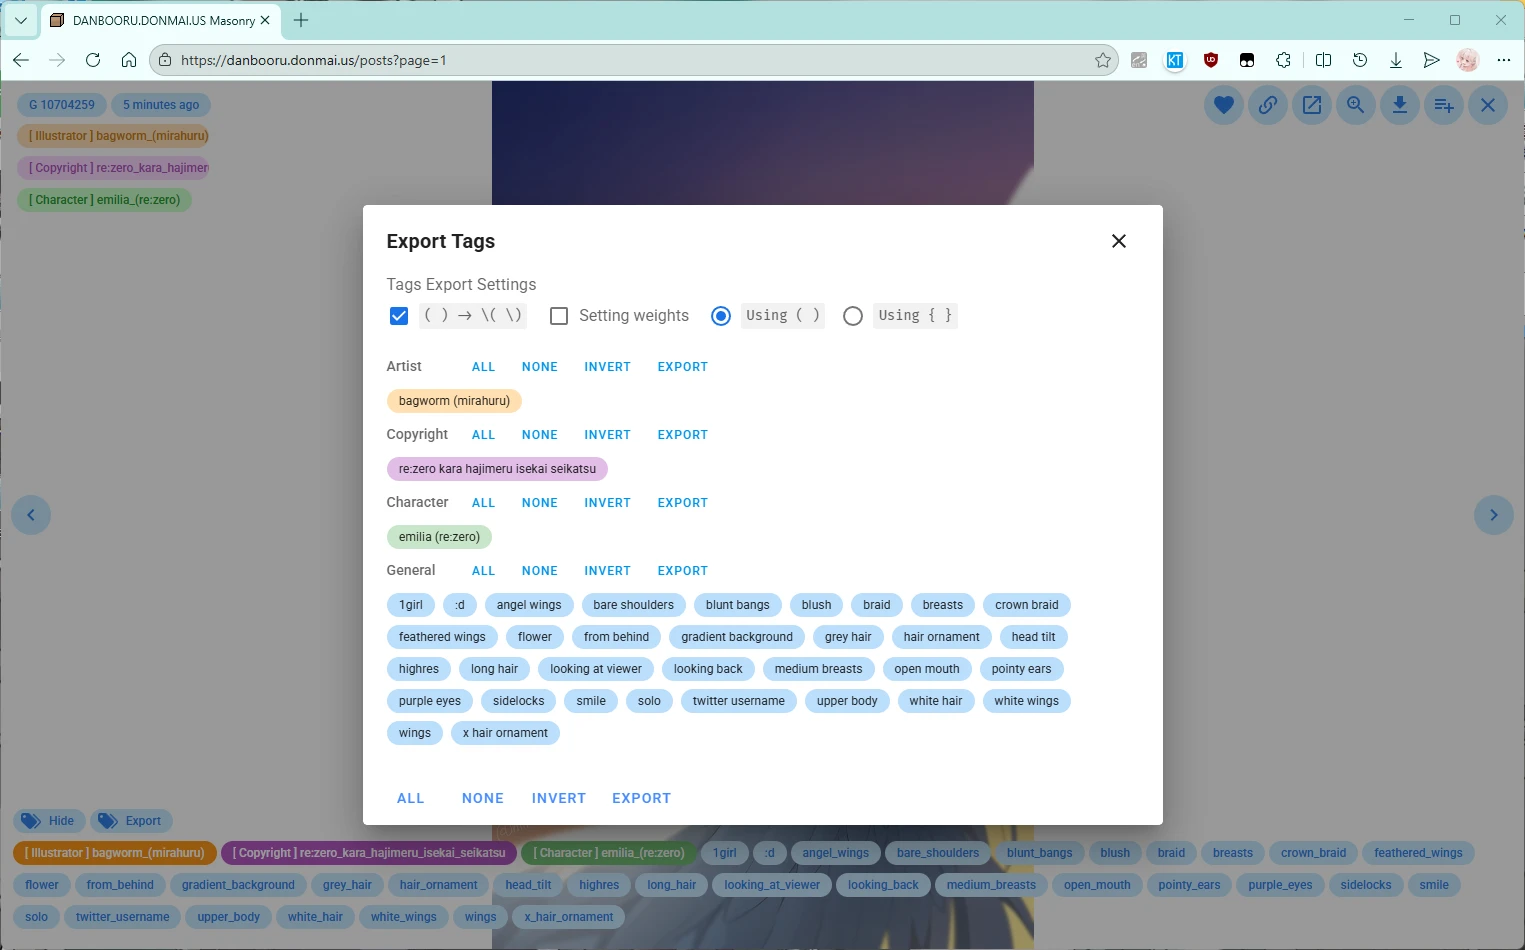The width and height of the screenshot is (1525, 950).
Task: Open browser split screen icon
Action: 1323,60
